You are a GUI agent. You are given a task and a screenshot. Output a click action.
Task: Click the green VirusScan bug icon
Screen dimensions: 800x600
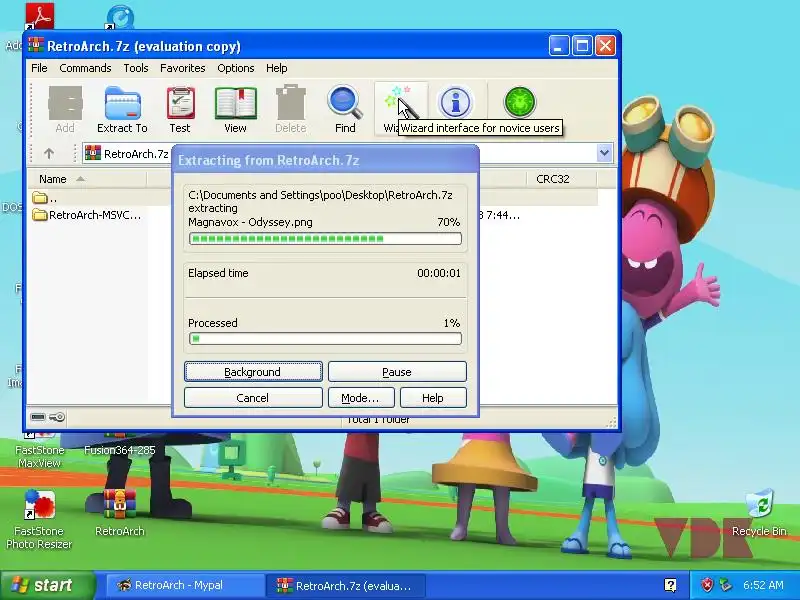point(519,102)
